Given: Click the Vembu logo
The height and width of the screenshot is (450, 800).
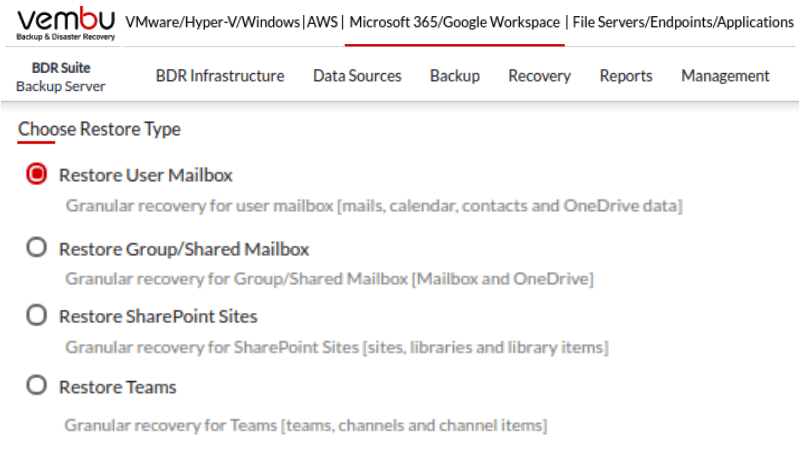Looking at the screenshot, I should coord(65,24).
